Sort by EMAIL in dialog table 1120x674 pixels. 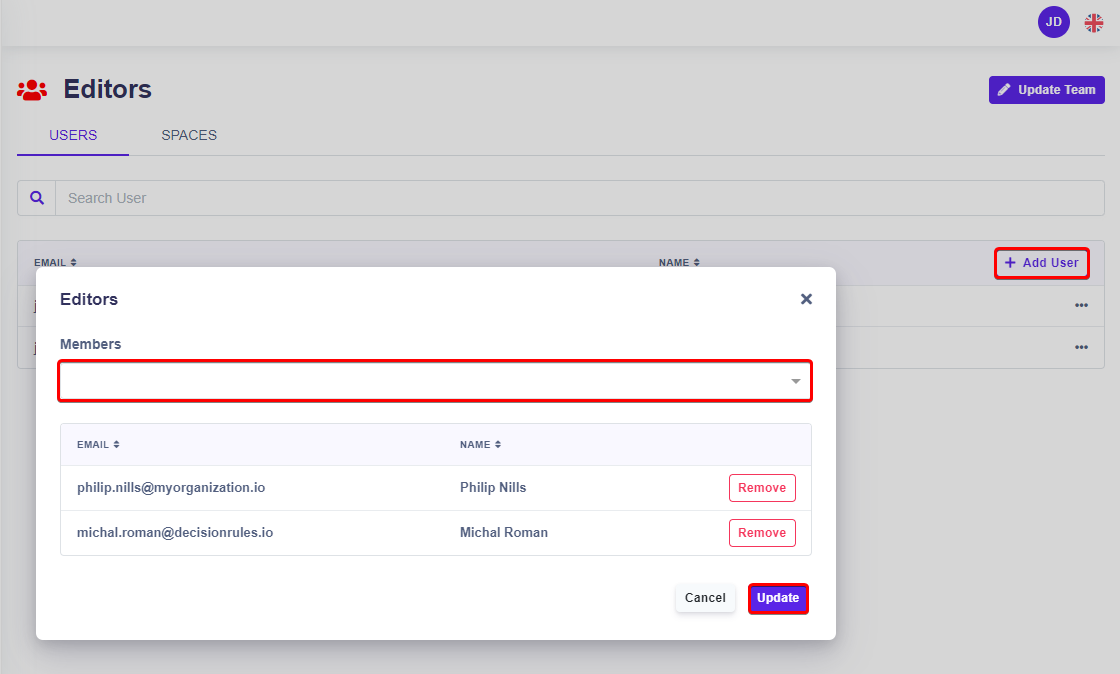click(x=98, y=444)
